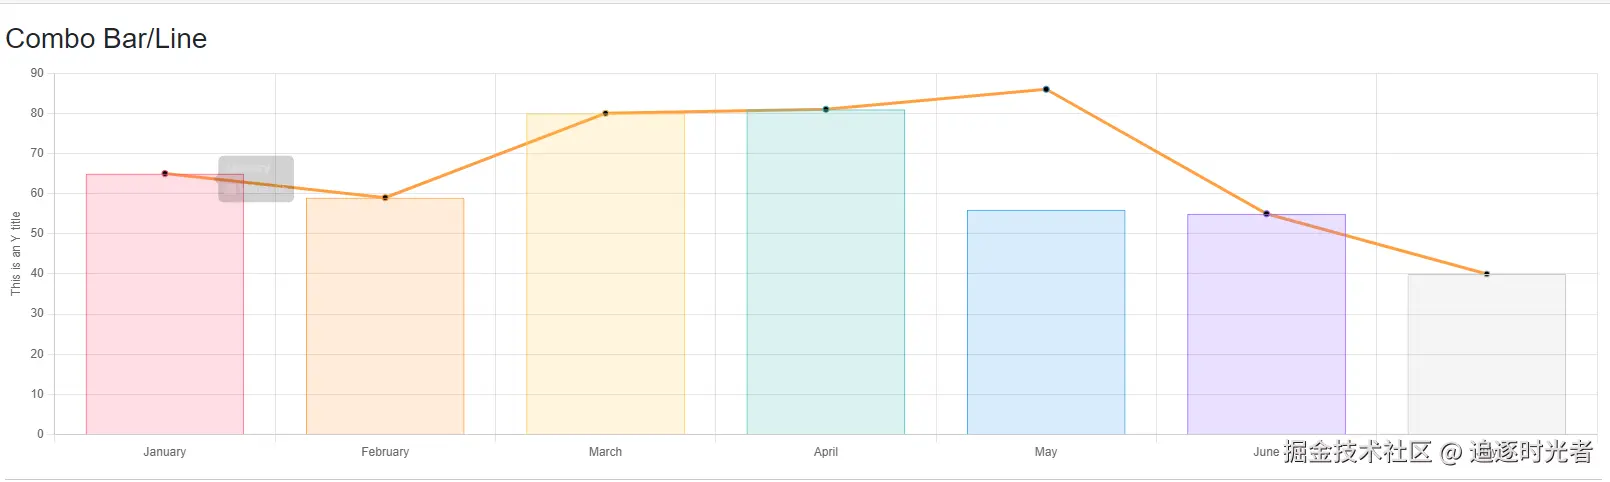Select the green April bar
The image size is (1610, 482).
click(826, 280)
